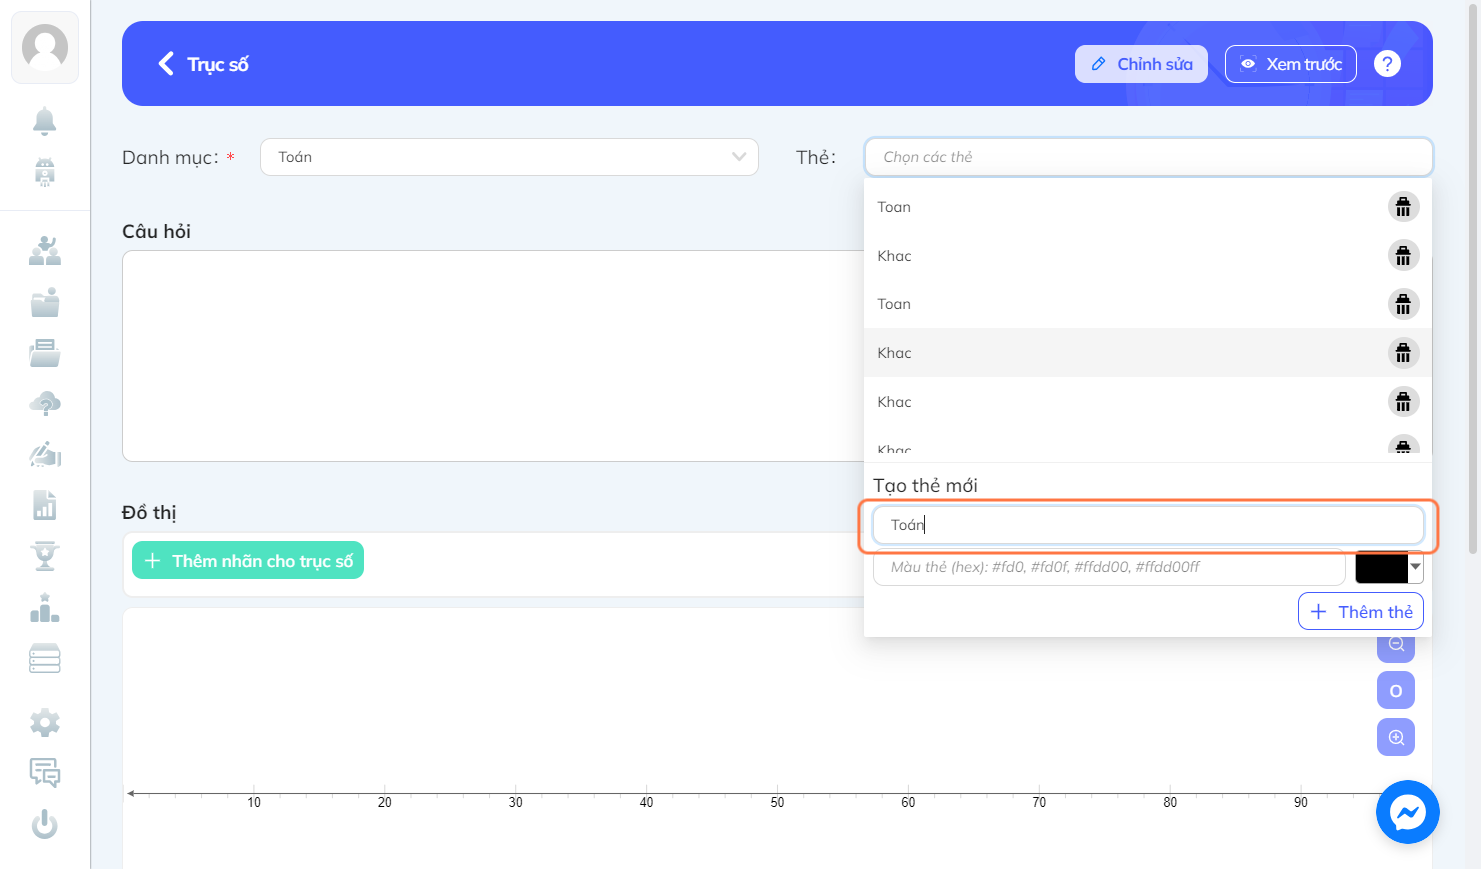The width and height of the screenshot is (1481, 869).
Task: Click the Thêm thẻ button
Action: pyautogui.click(x=1360, y=611)
